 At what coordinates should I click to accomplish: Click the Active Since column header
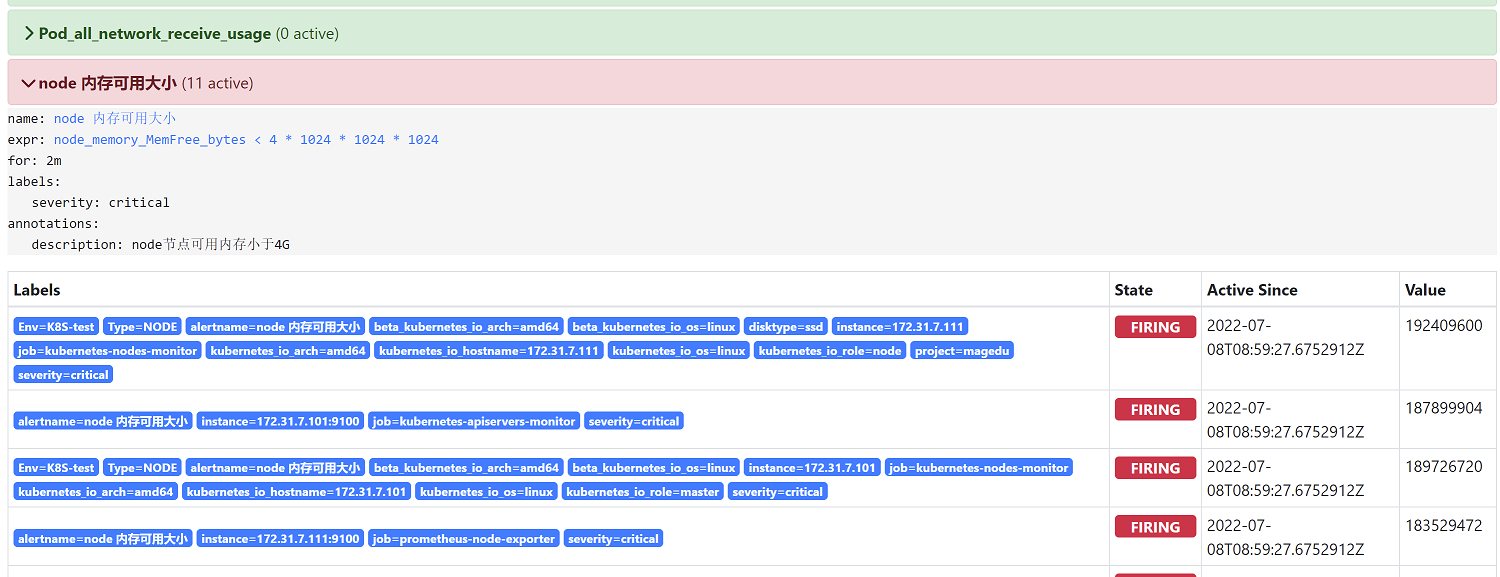1252,290
